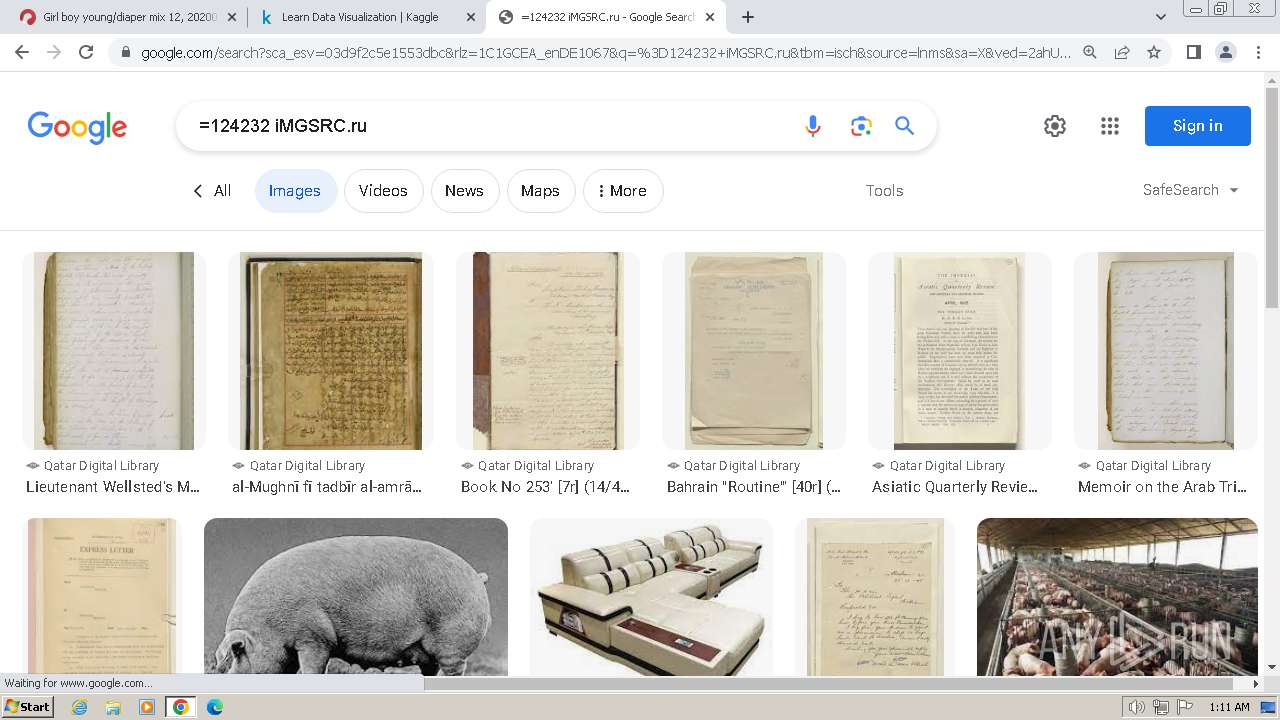Close the Kaggle Learn Data Visualization tab
The width and height of the screenshot is (1280, 720).
(x=471, y=17)
